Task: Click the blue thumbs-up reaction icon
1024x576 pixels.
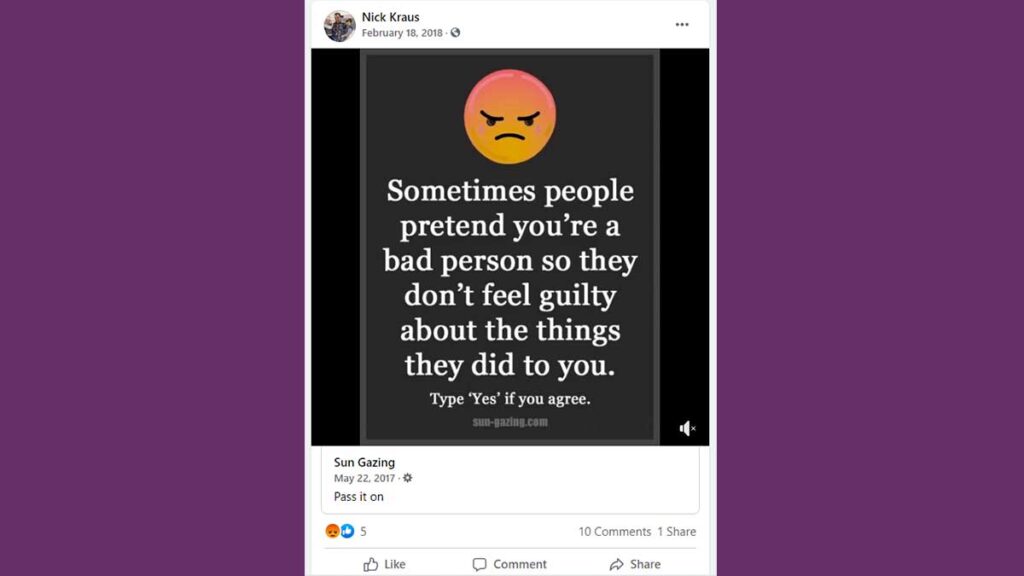Action: [x=347, y=531]
